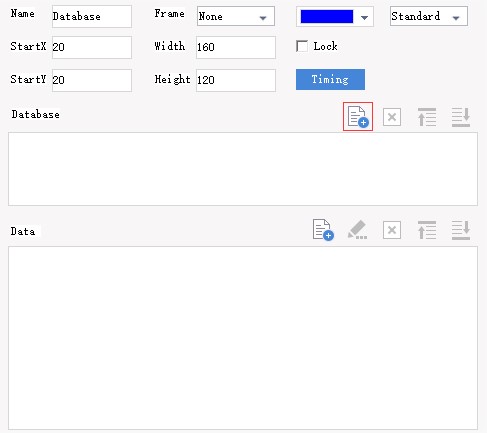Click the blue color swatch
The height and width of the screenshot is (433, 487).
327,16
